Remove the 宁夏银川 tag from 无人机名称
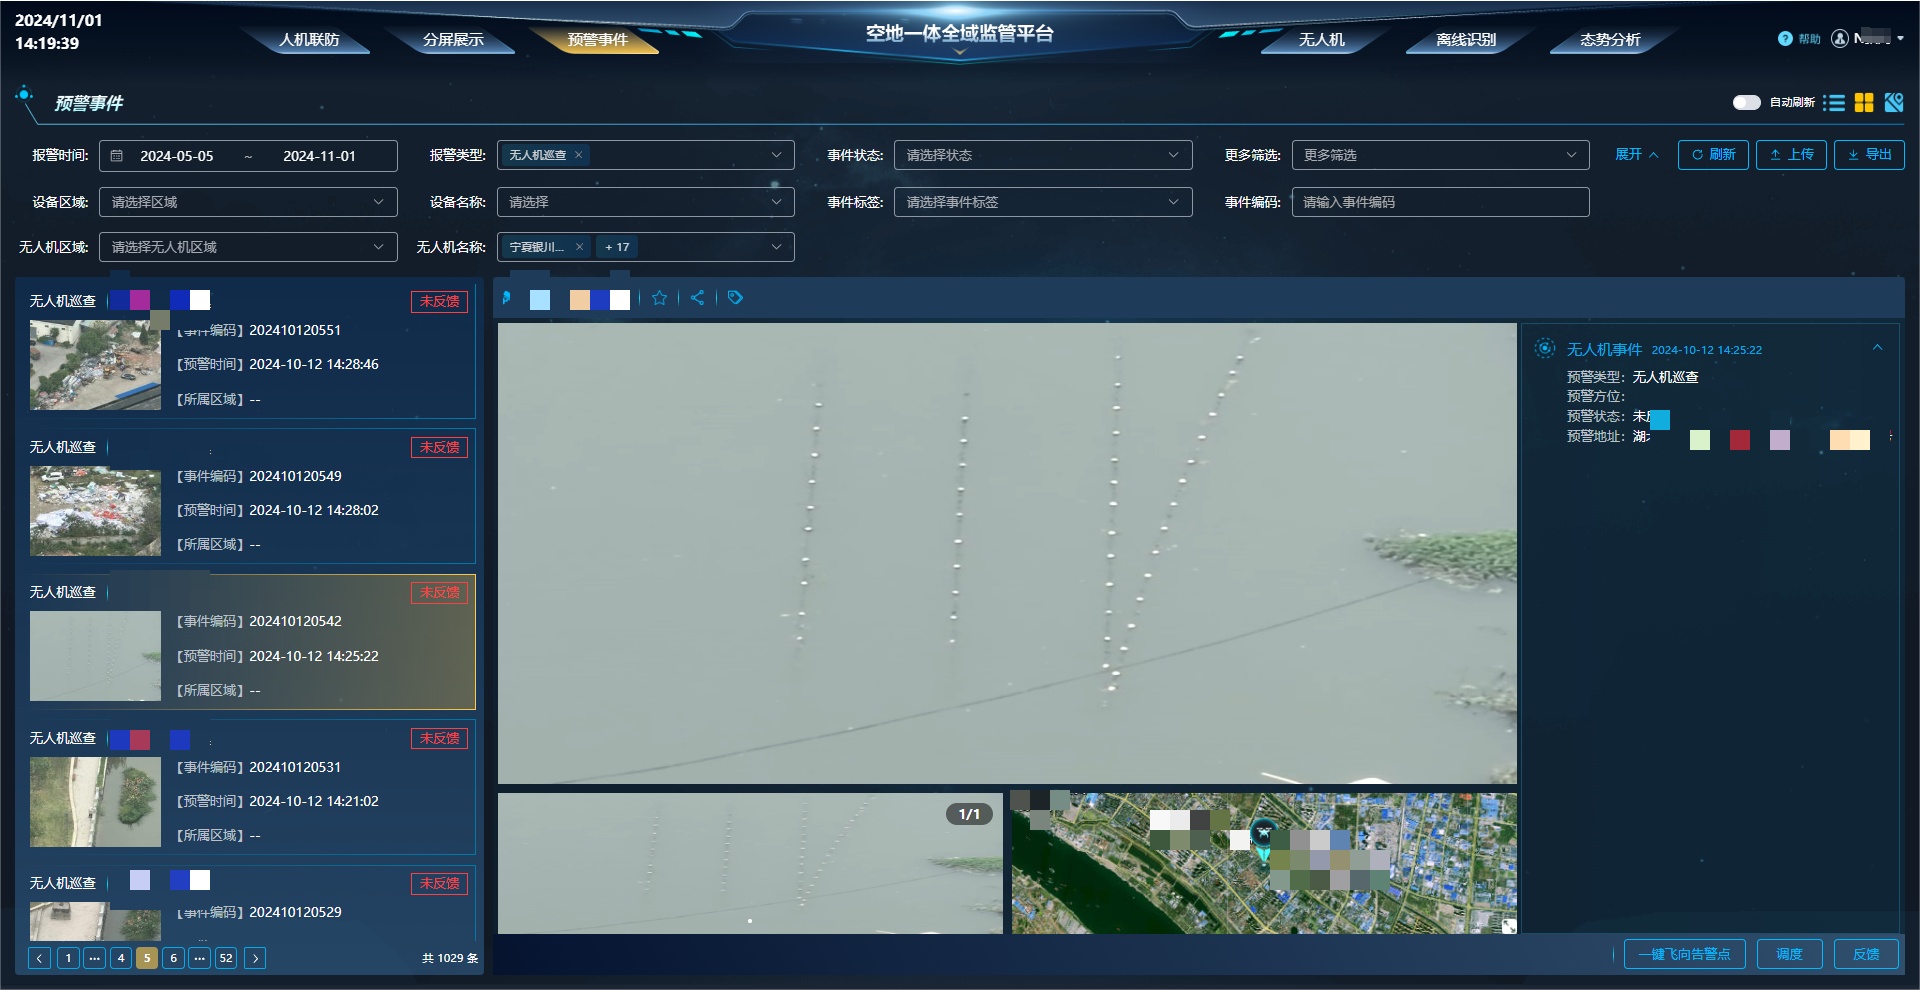Screen dimensions: 1920x990 (x=579, y=247)
